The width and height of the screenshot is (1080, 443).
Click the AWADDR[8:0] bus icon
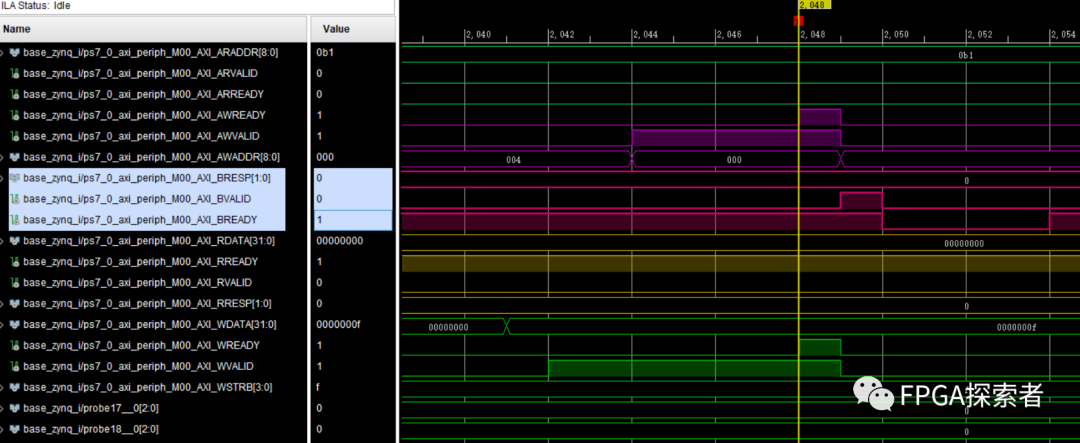(15, 157)
